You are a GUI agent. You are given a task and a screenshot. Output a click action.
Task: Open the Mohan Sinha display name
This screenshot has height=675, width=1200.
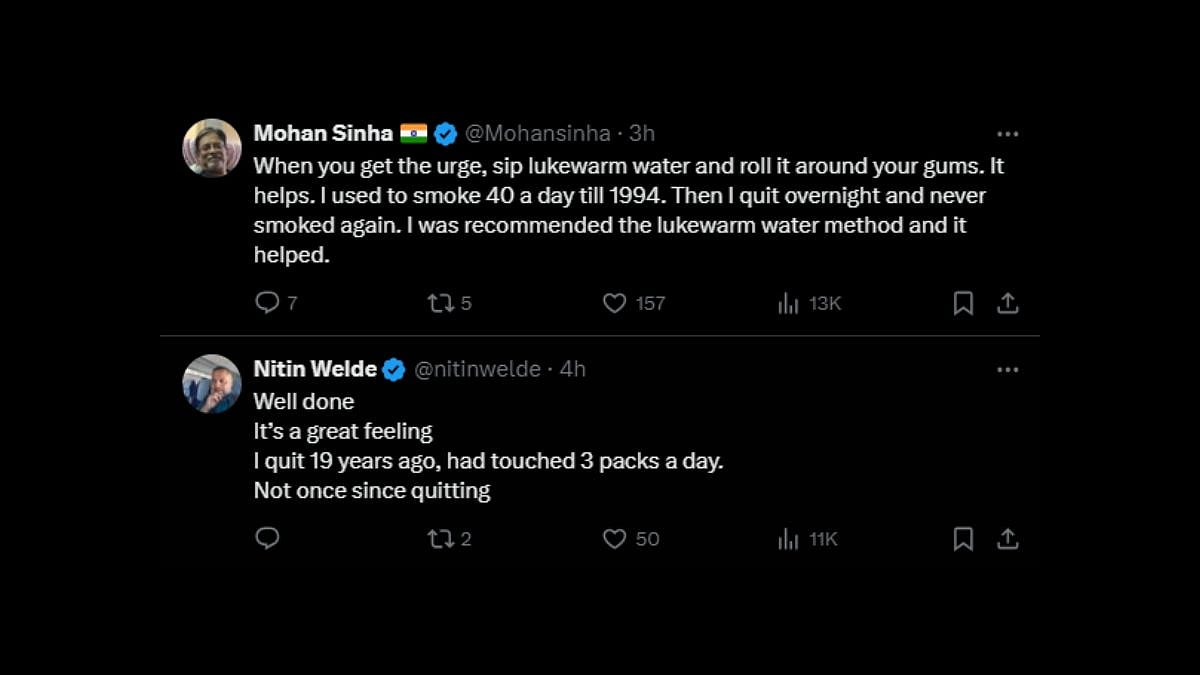(x=323, y=133)
